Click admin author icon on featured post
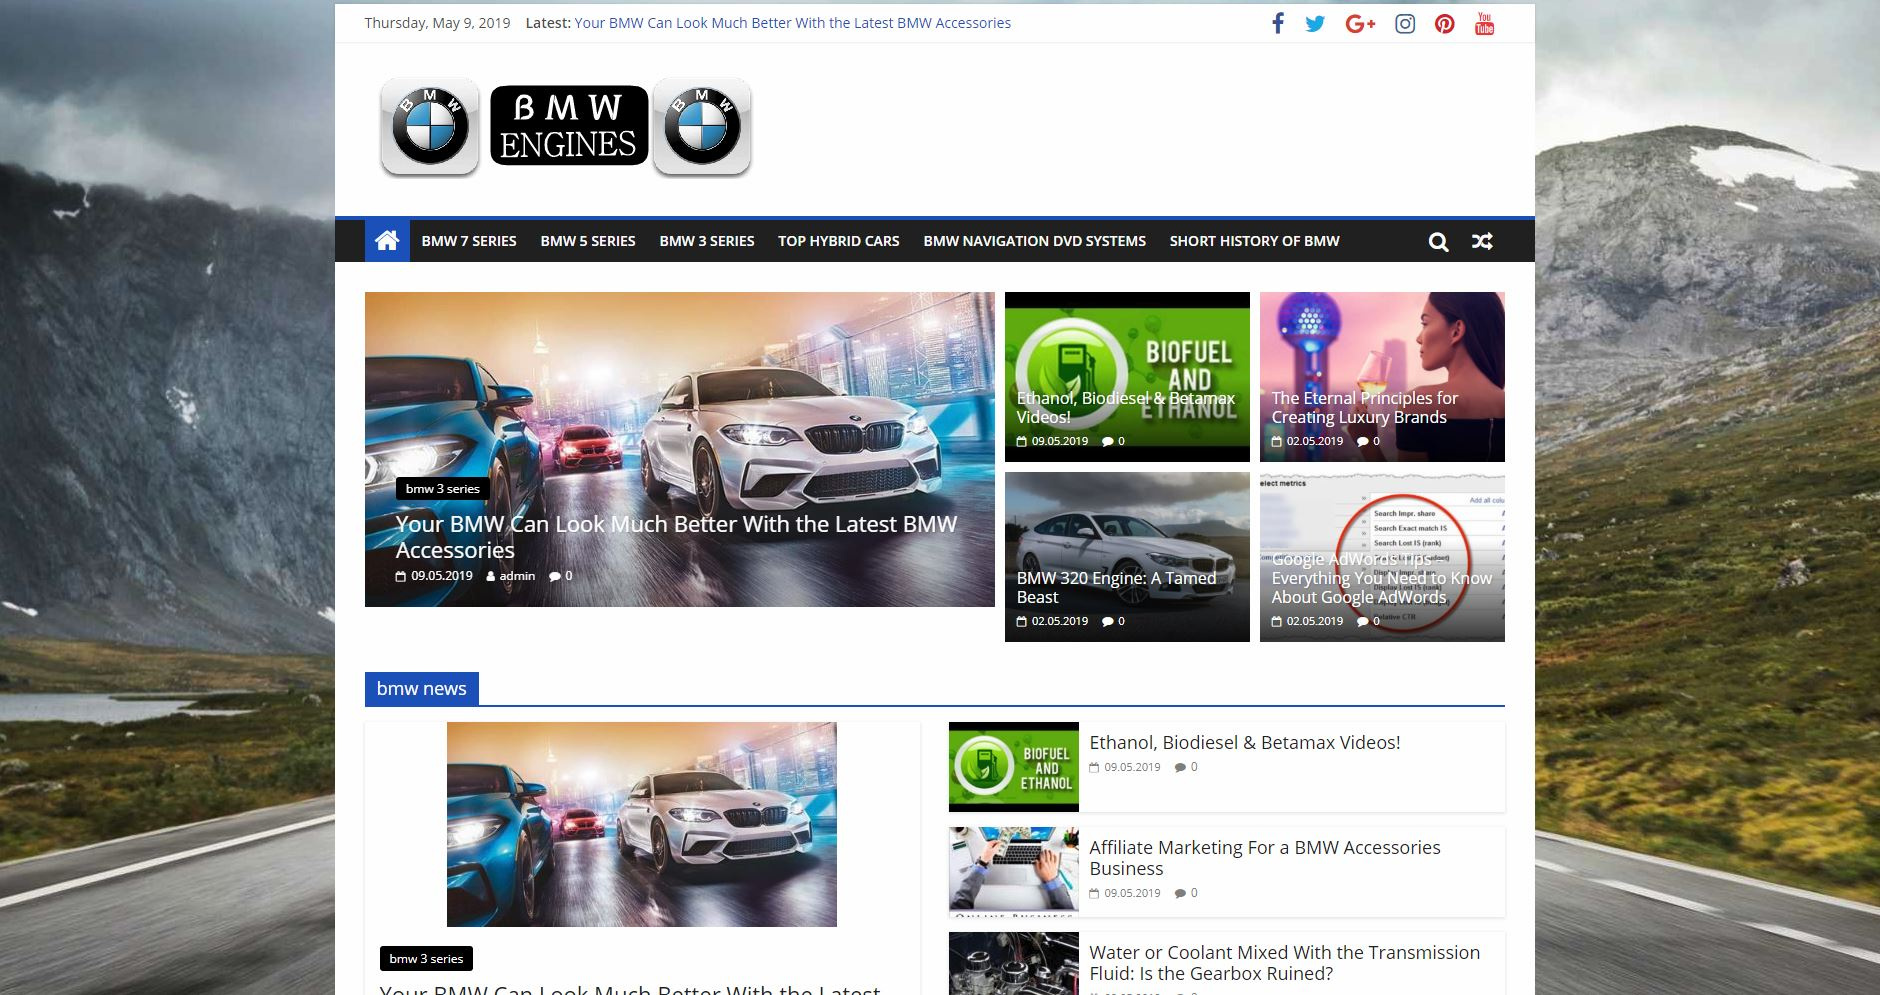This screenshot has height=995, width=1880. 492,576
